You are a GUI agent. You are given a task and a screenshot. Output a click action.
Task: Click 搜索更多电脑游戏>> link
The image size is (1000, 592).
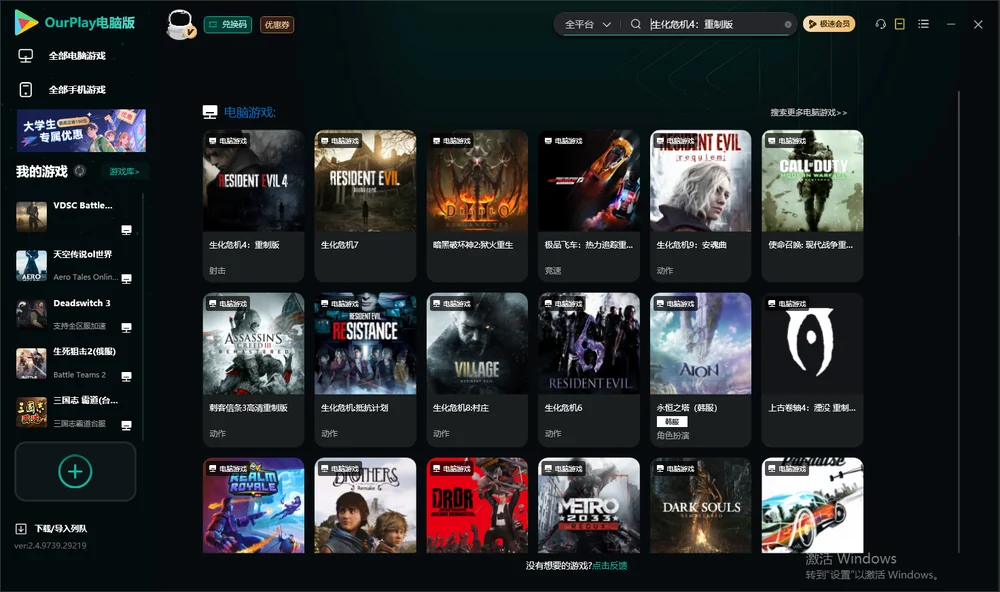[x=809, y=112]
